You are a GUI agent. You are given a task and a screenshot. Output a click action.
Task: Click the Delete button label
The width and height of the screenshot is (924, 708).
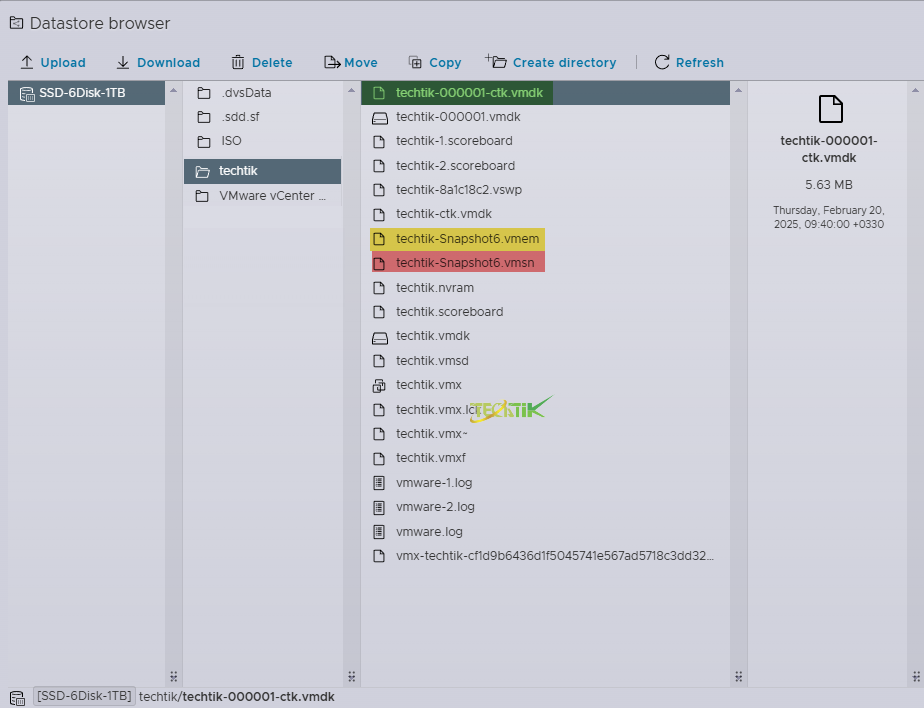tap(272, 62)
